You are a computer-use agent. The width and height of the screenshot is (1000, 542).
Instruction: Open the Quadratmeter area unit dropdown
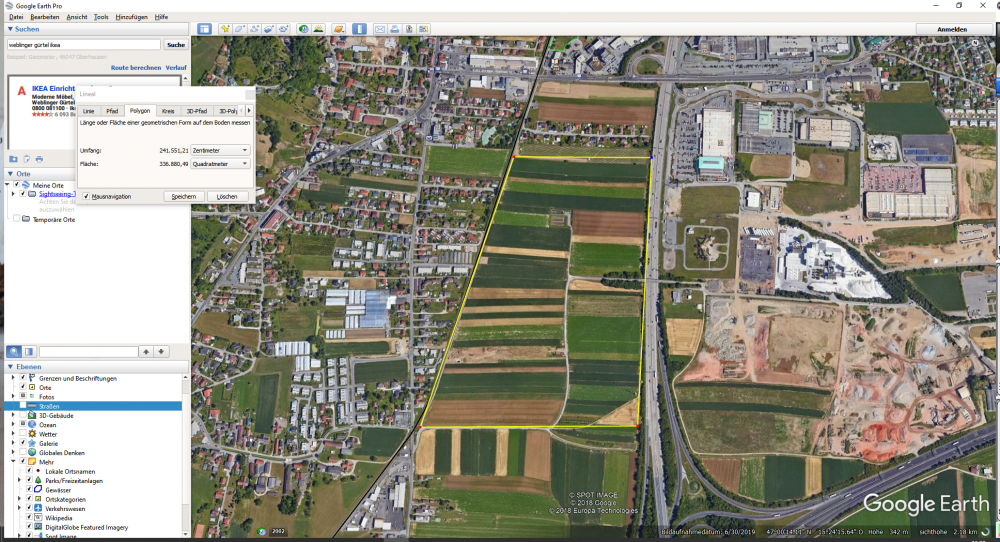219,163
